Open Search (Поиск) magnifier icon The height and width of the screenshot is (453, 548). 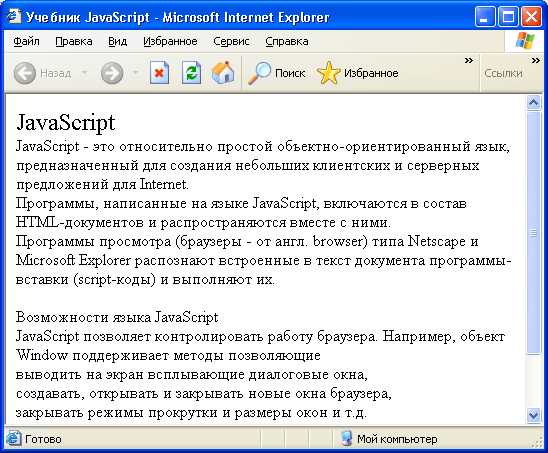259,73
